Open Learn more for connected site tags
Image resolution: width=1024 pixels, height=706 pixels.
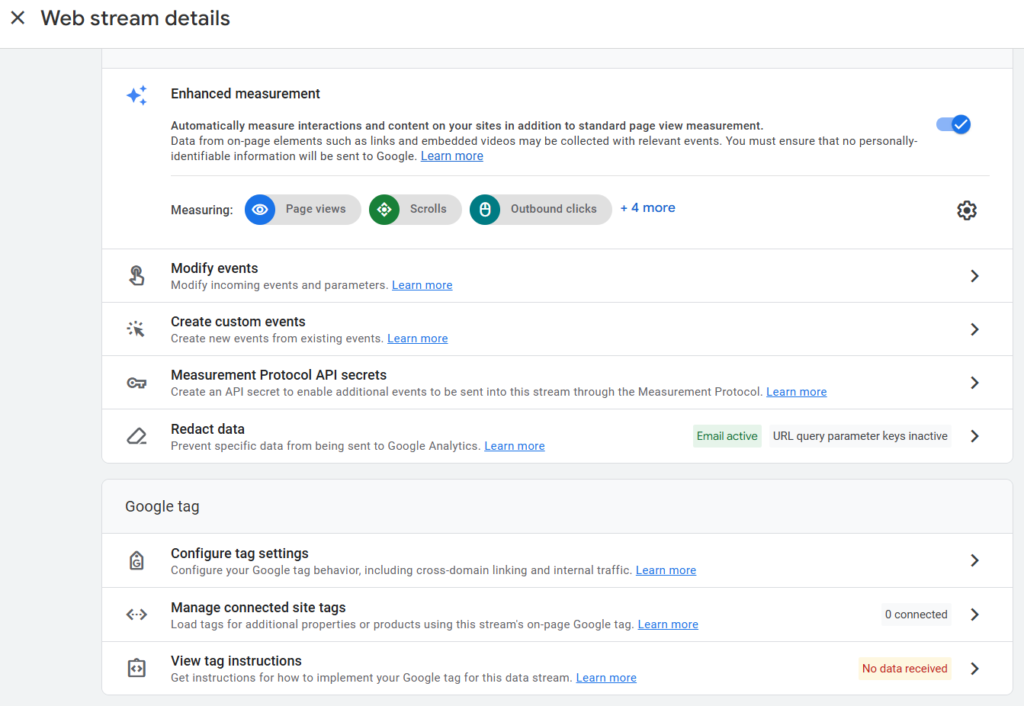click(x=667, y=624)
